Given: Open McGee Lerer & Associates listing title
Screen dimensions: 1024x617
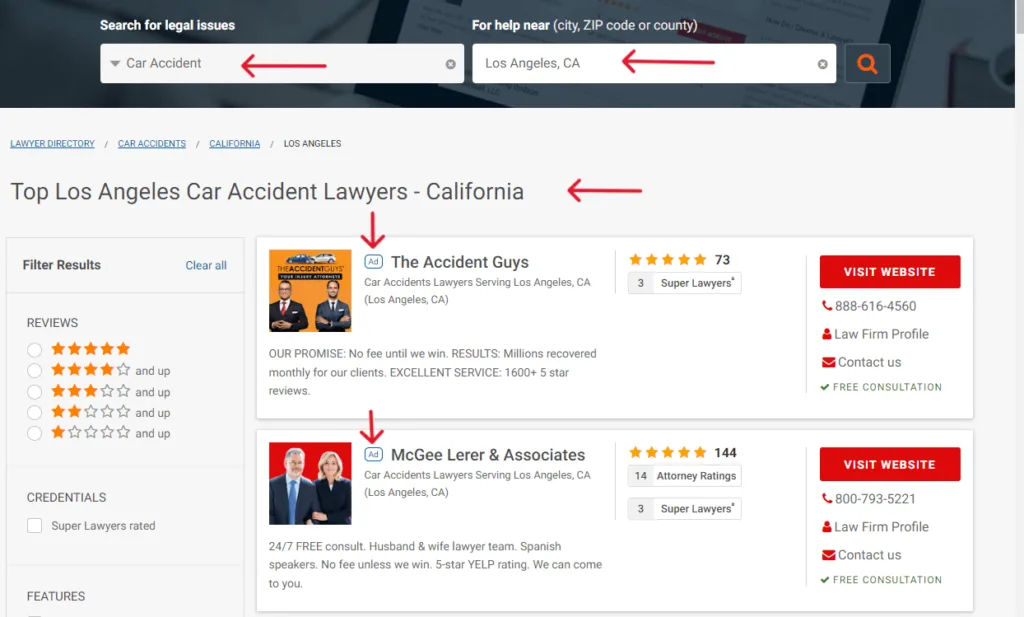Looking at the screenshot, I should coord(488,454).
